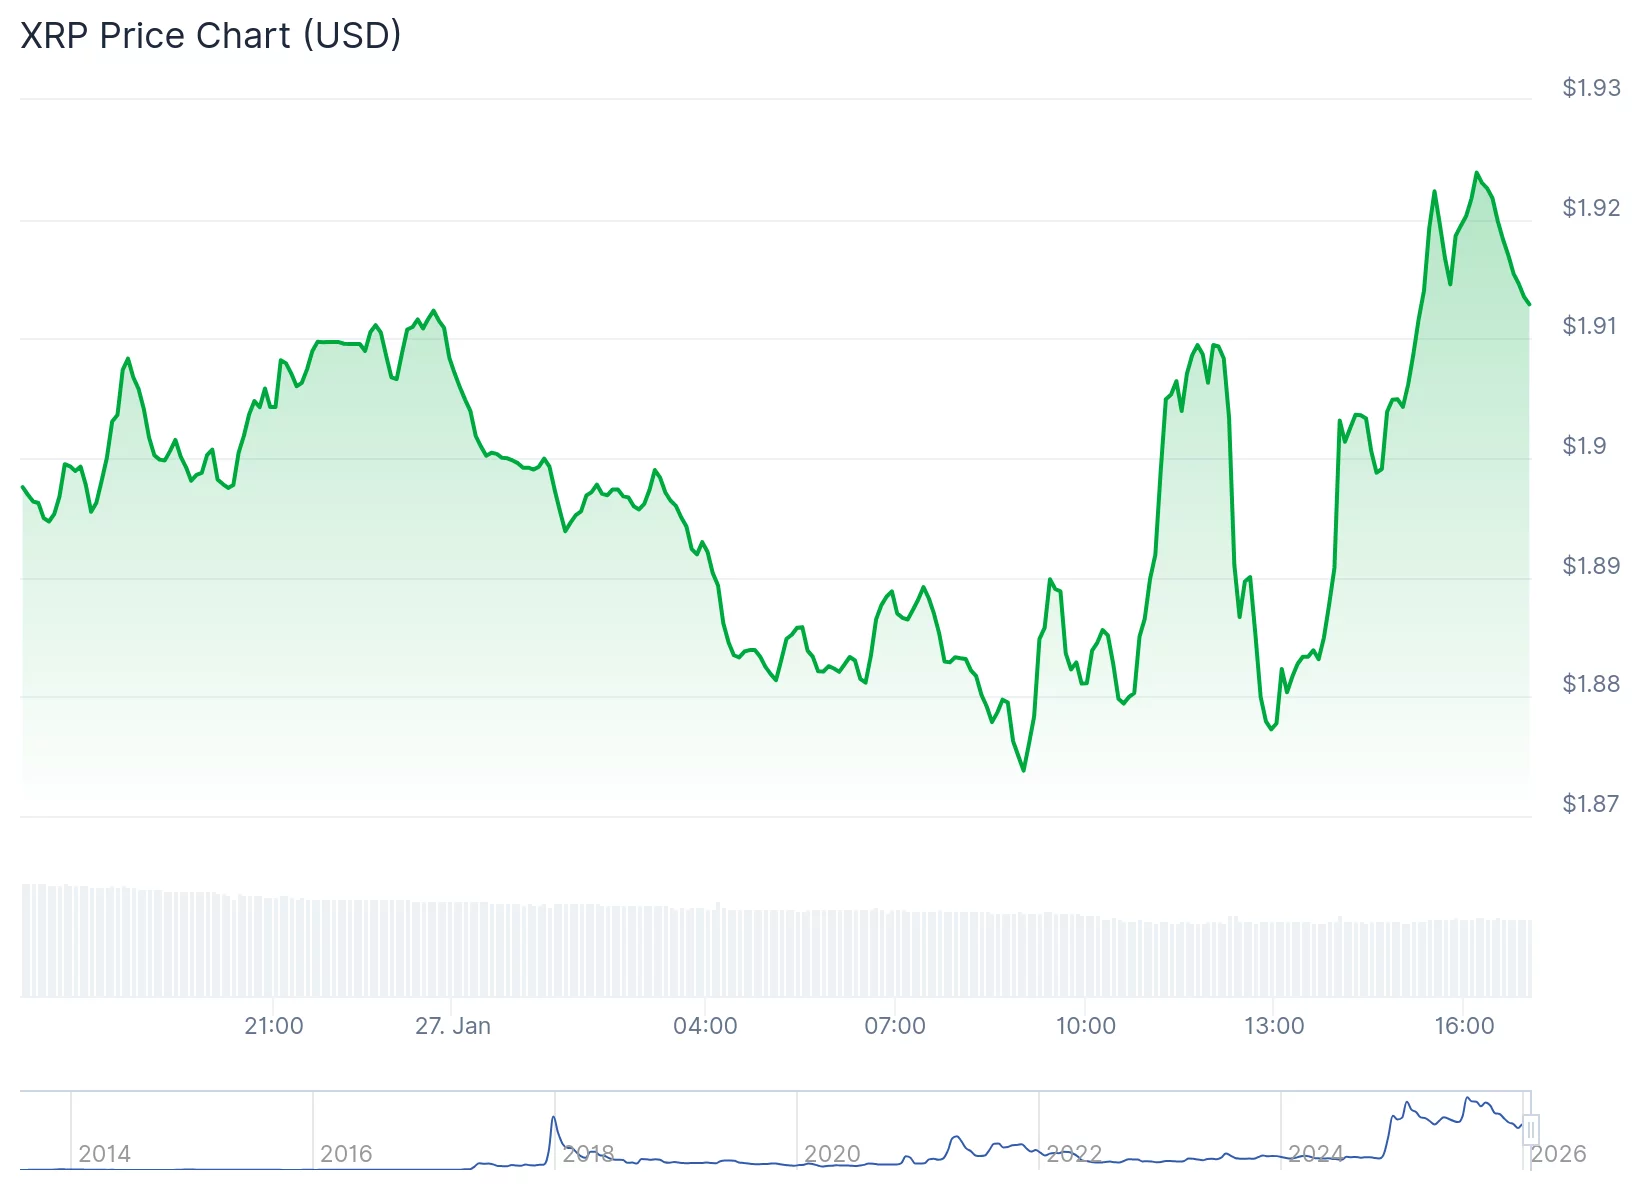Click the 2014 label in the navigator

[x=104, y=1154]
